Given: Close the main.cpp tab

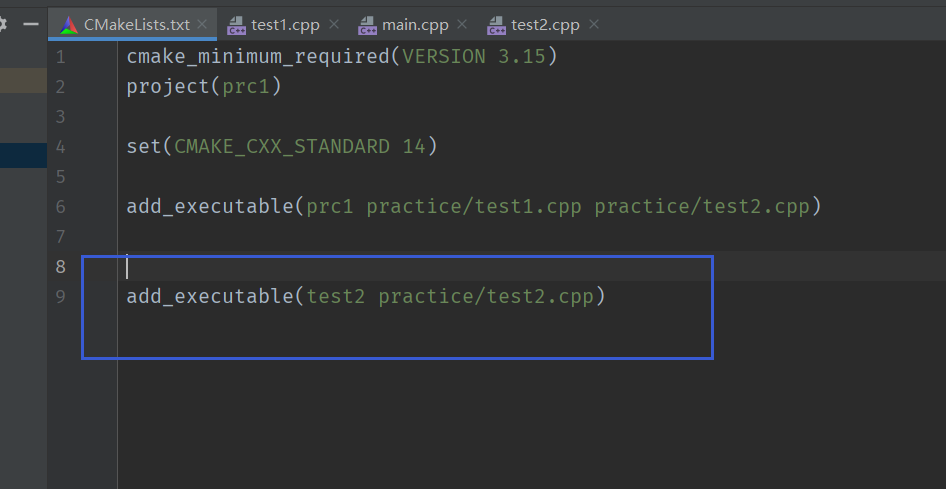Looking at the screenshot, I should pos(462,25).
